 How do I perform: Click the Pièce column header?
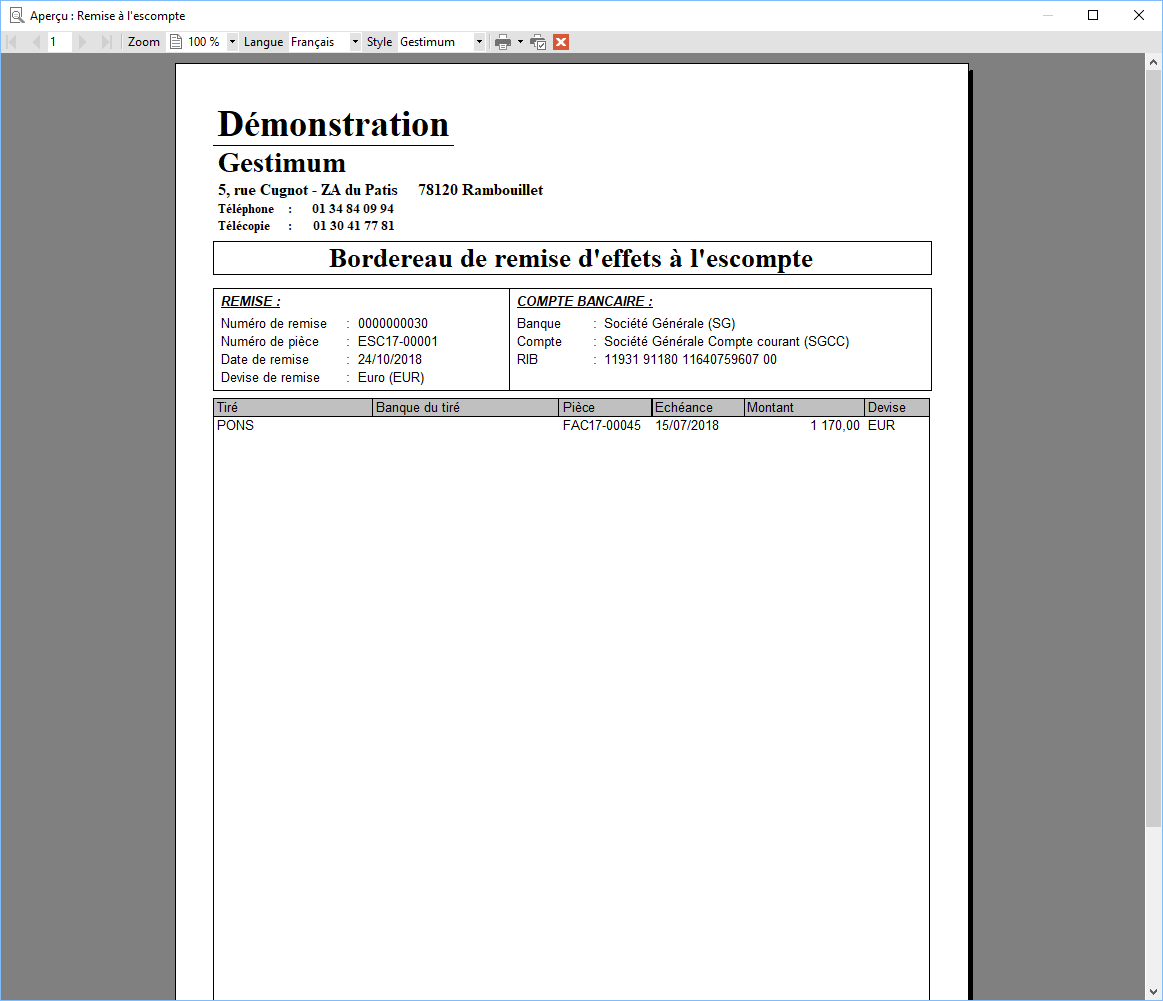coord(605,408)
